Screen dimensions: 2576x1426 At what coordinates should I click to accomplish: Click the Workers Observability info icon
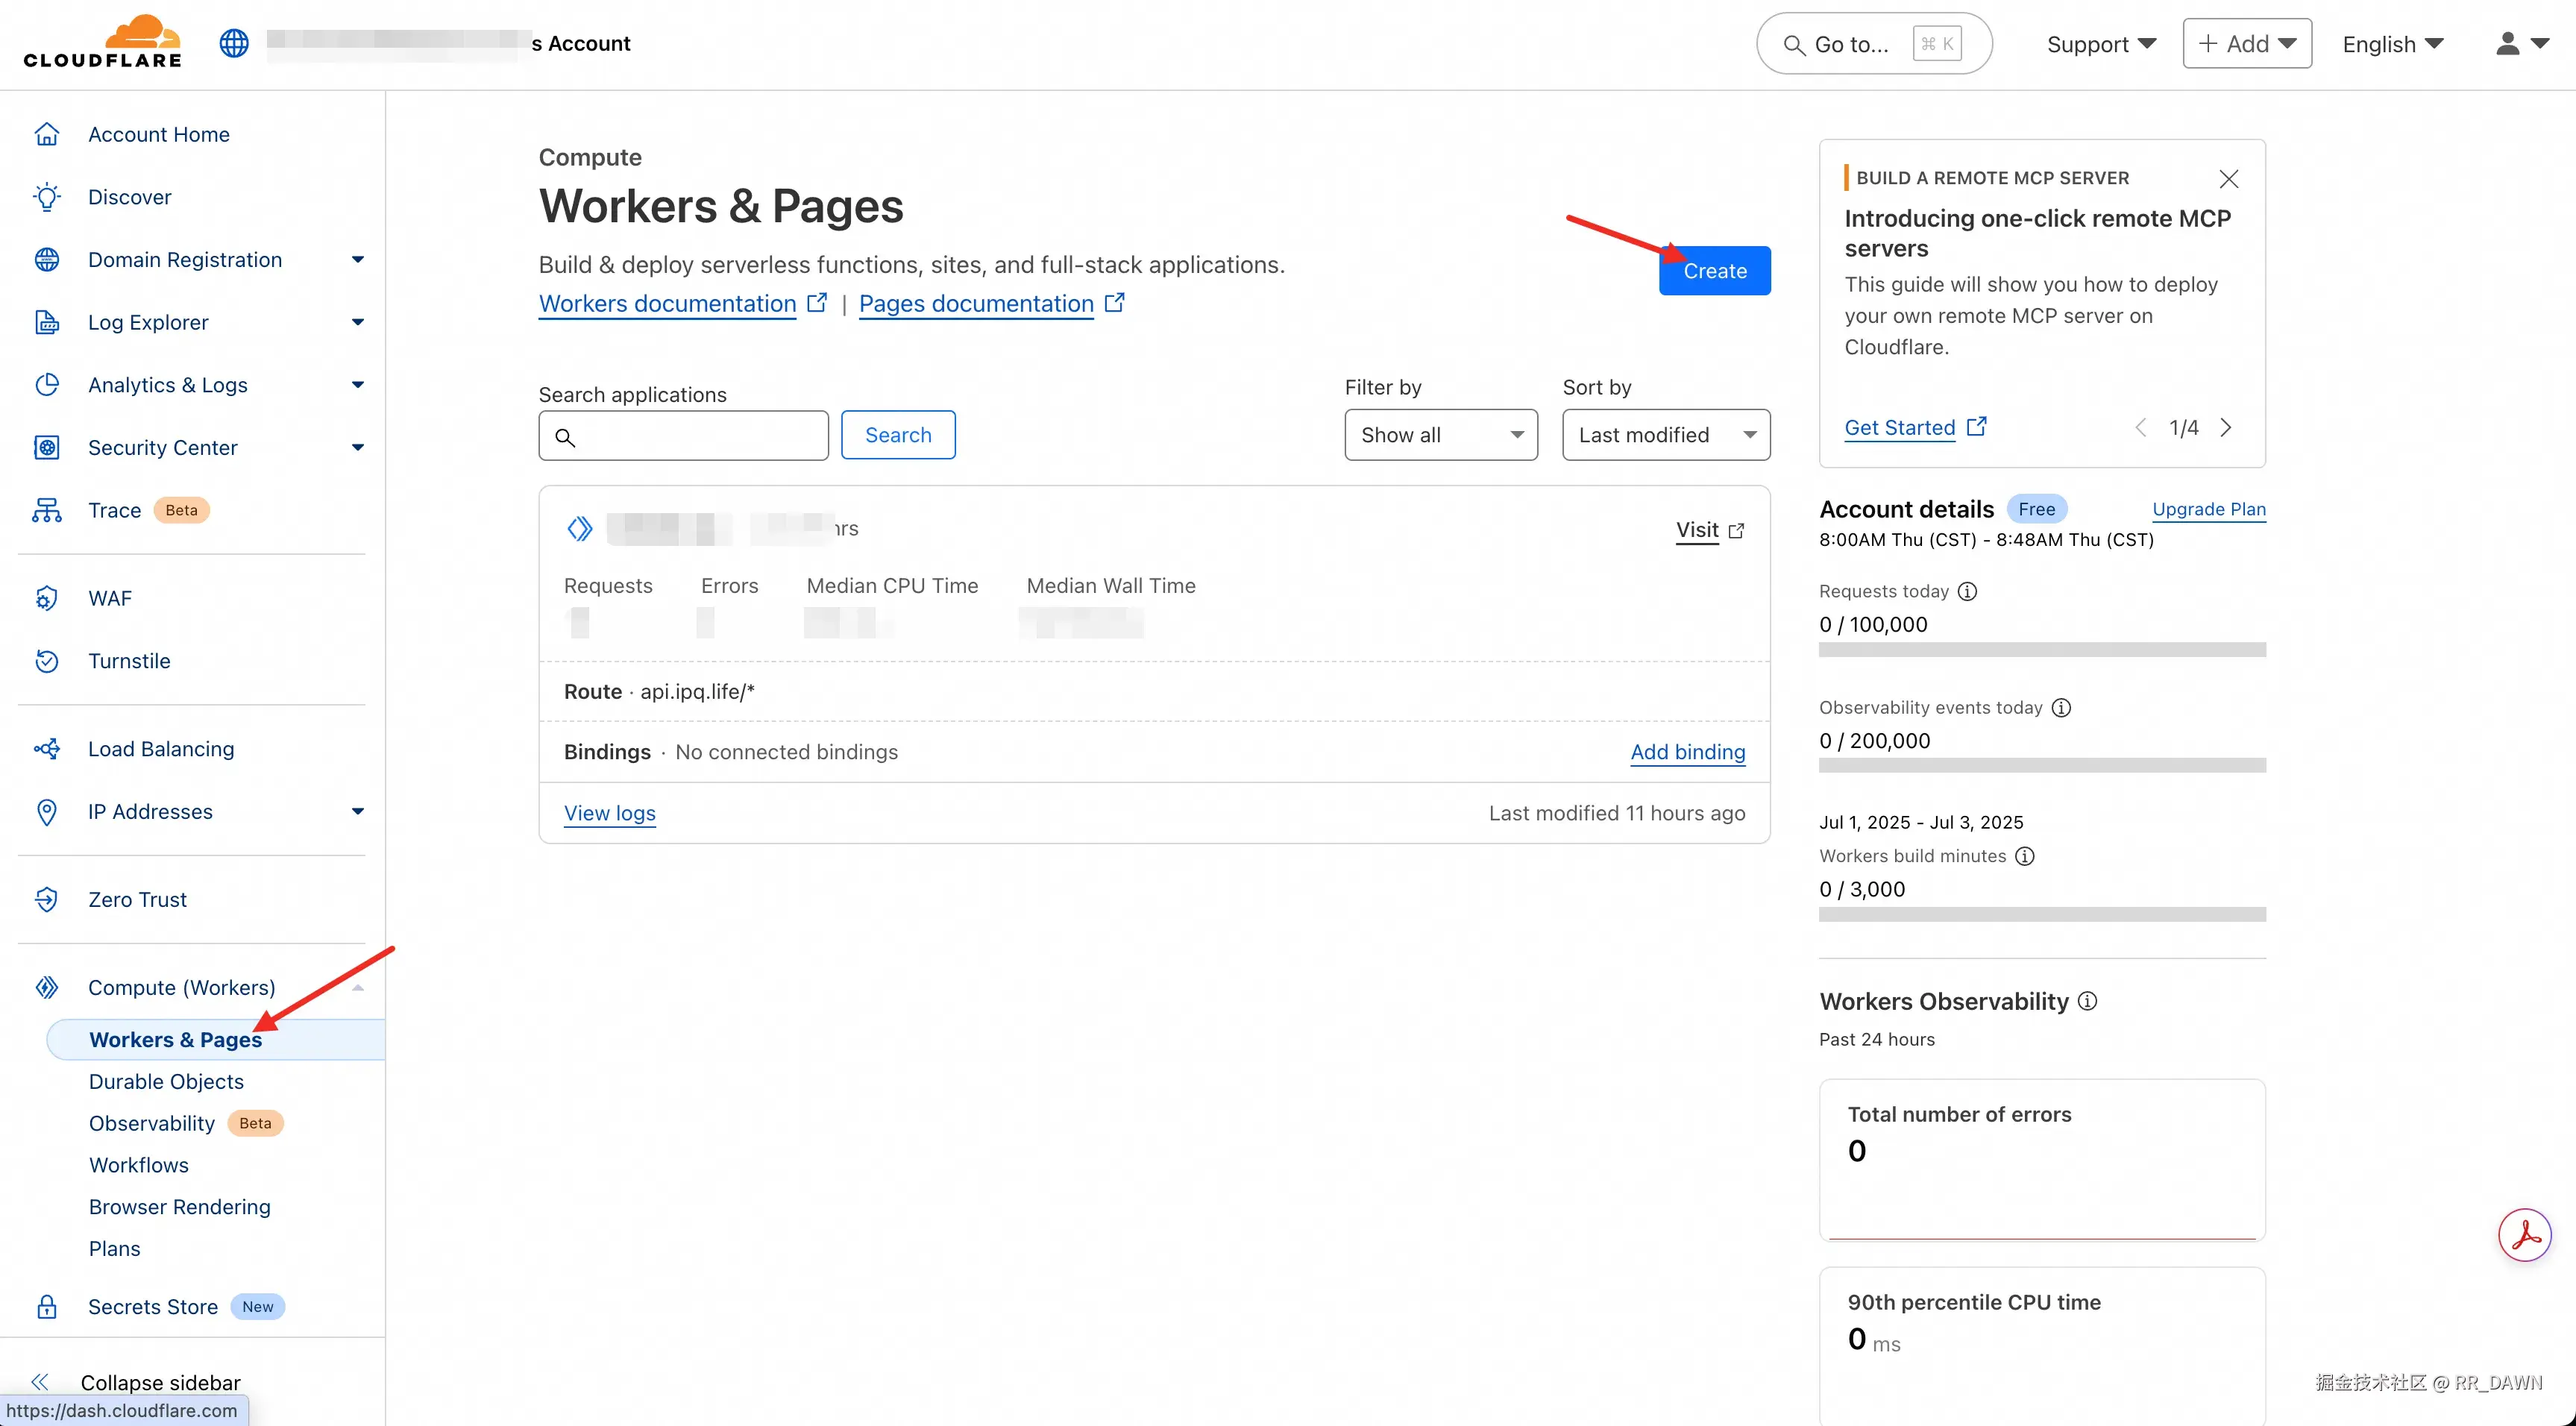[2088, 1001]
